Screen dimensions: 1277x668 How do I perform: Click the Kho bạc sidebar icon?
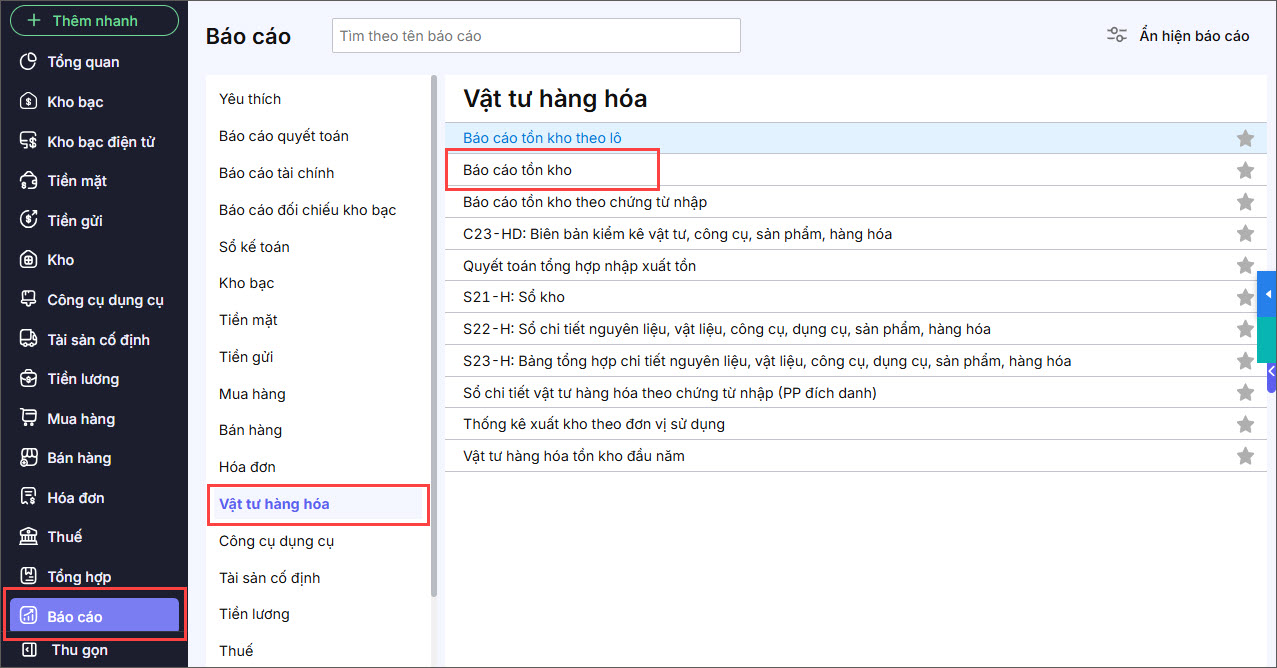29,101
